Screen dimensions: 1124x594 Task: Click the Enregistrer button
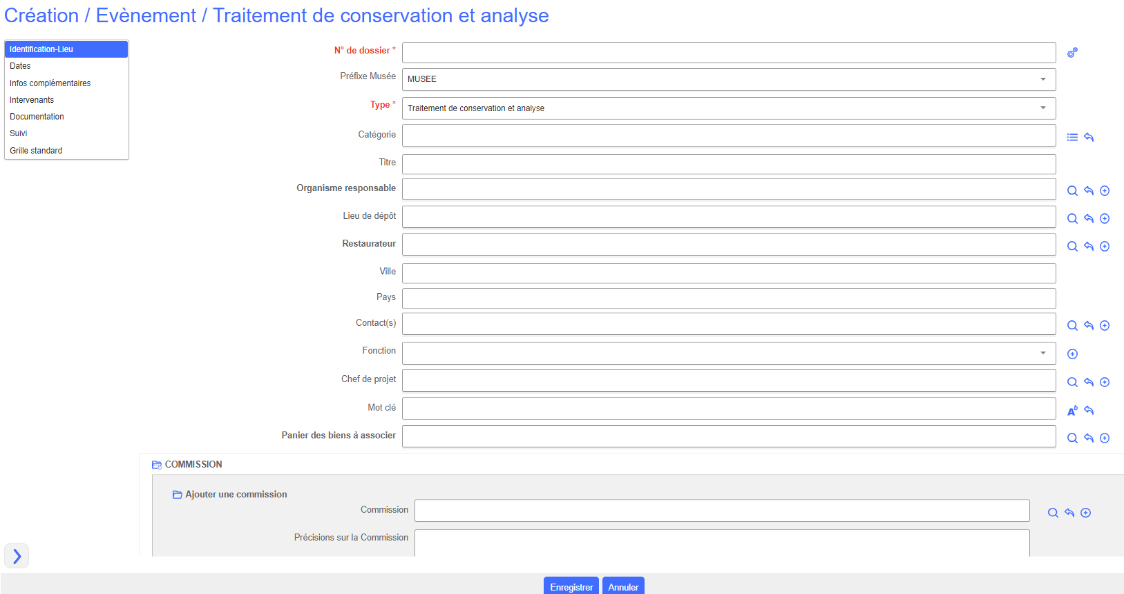571,587
